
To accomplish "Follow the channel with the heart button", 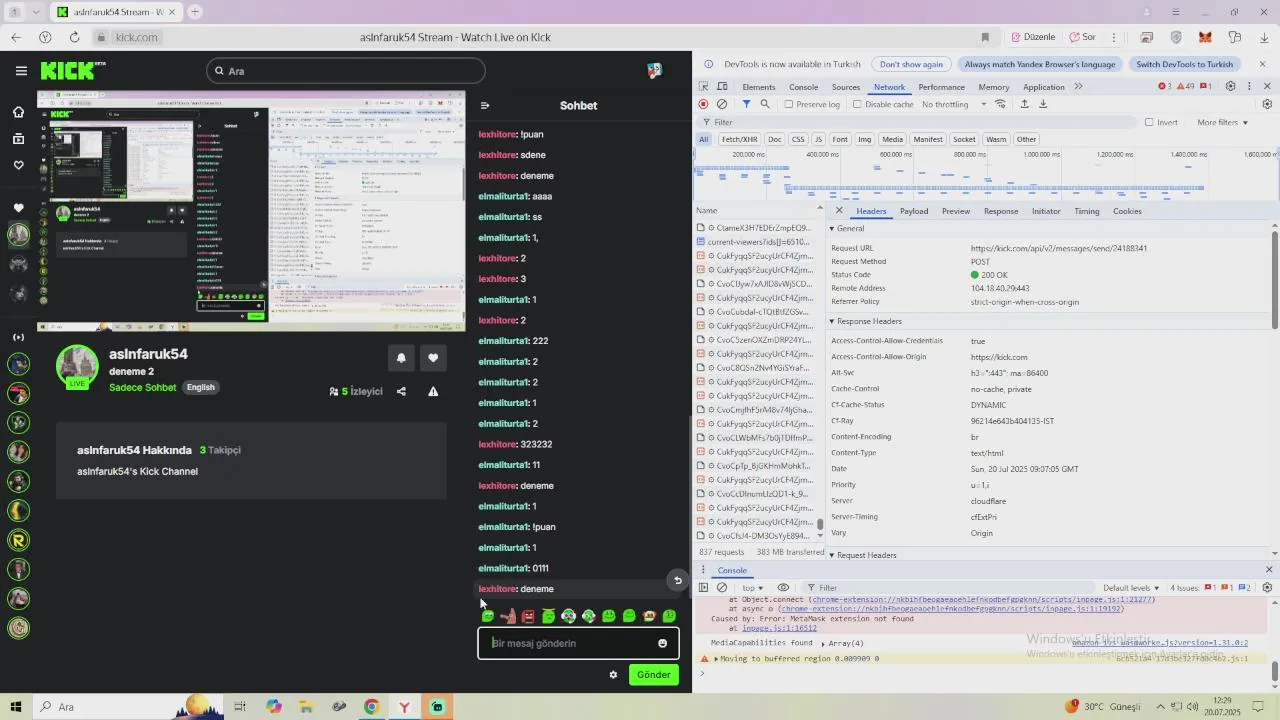I will click(433, 358).
